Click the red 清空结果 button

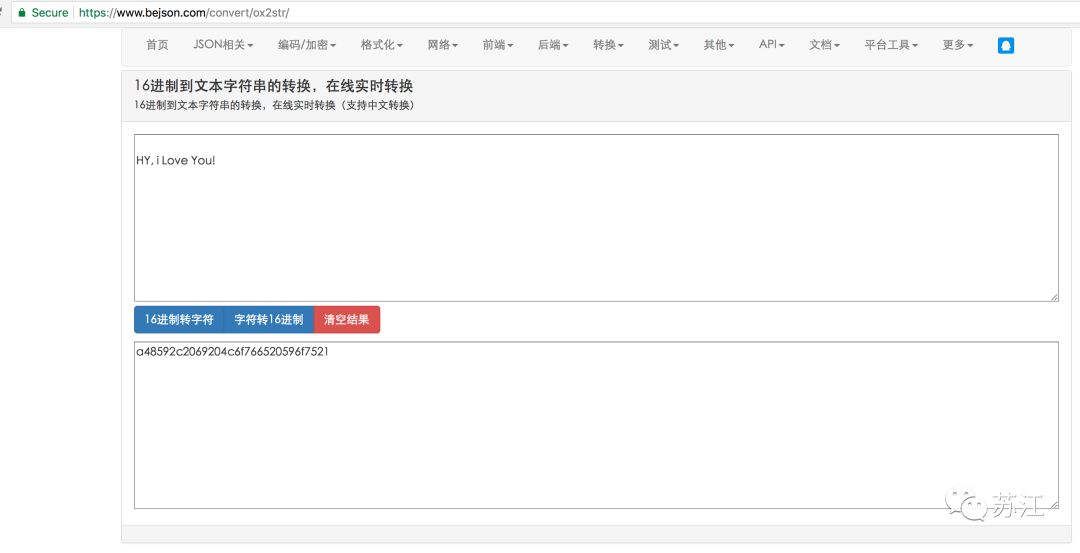(346, 320)
